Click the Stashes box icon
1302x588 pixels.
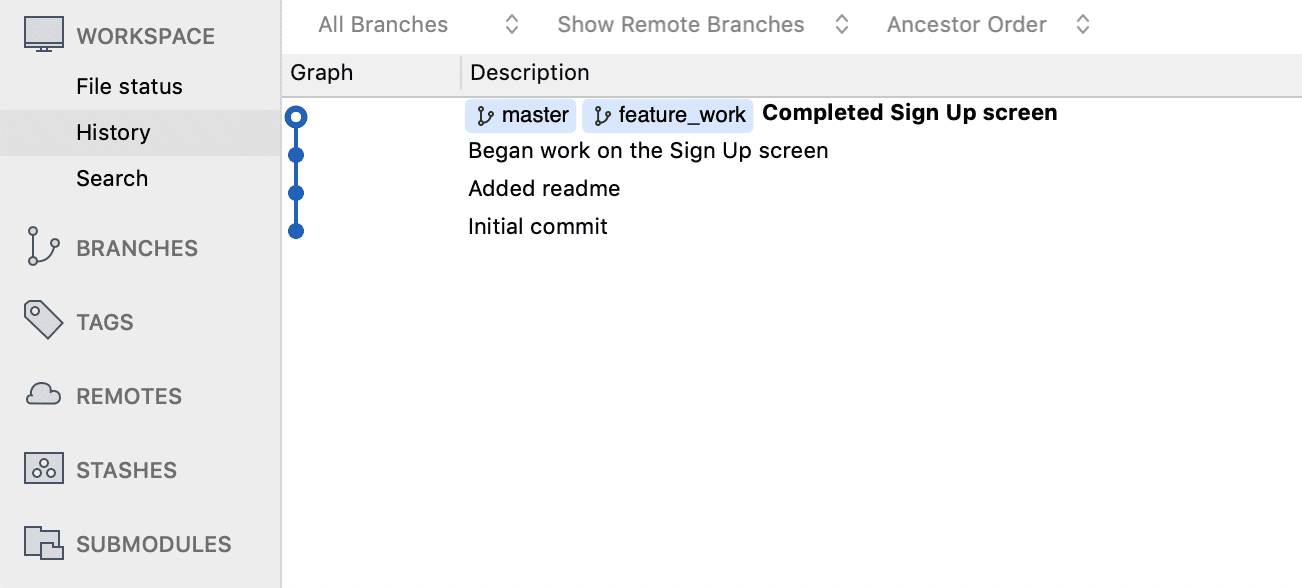click(44, 469)
